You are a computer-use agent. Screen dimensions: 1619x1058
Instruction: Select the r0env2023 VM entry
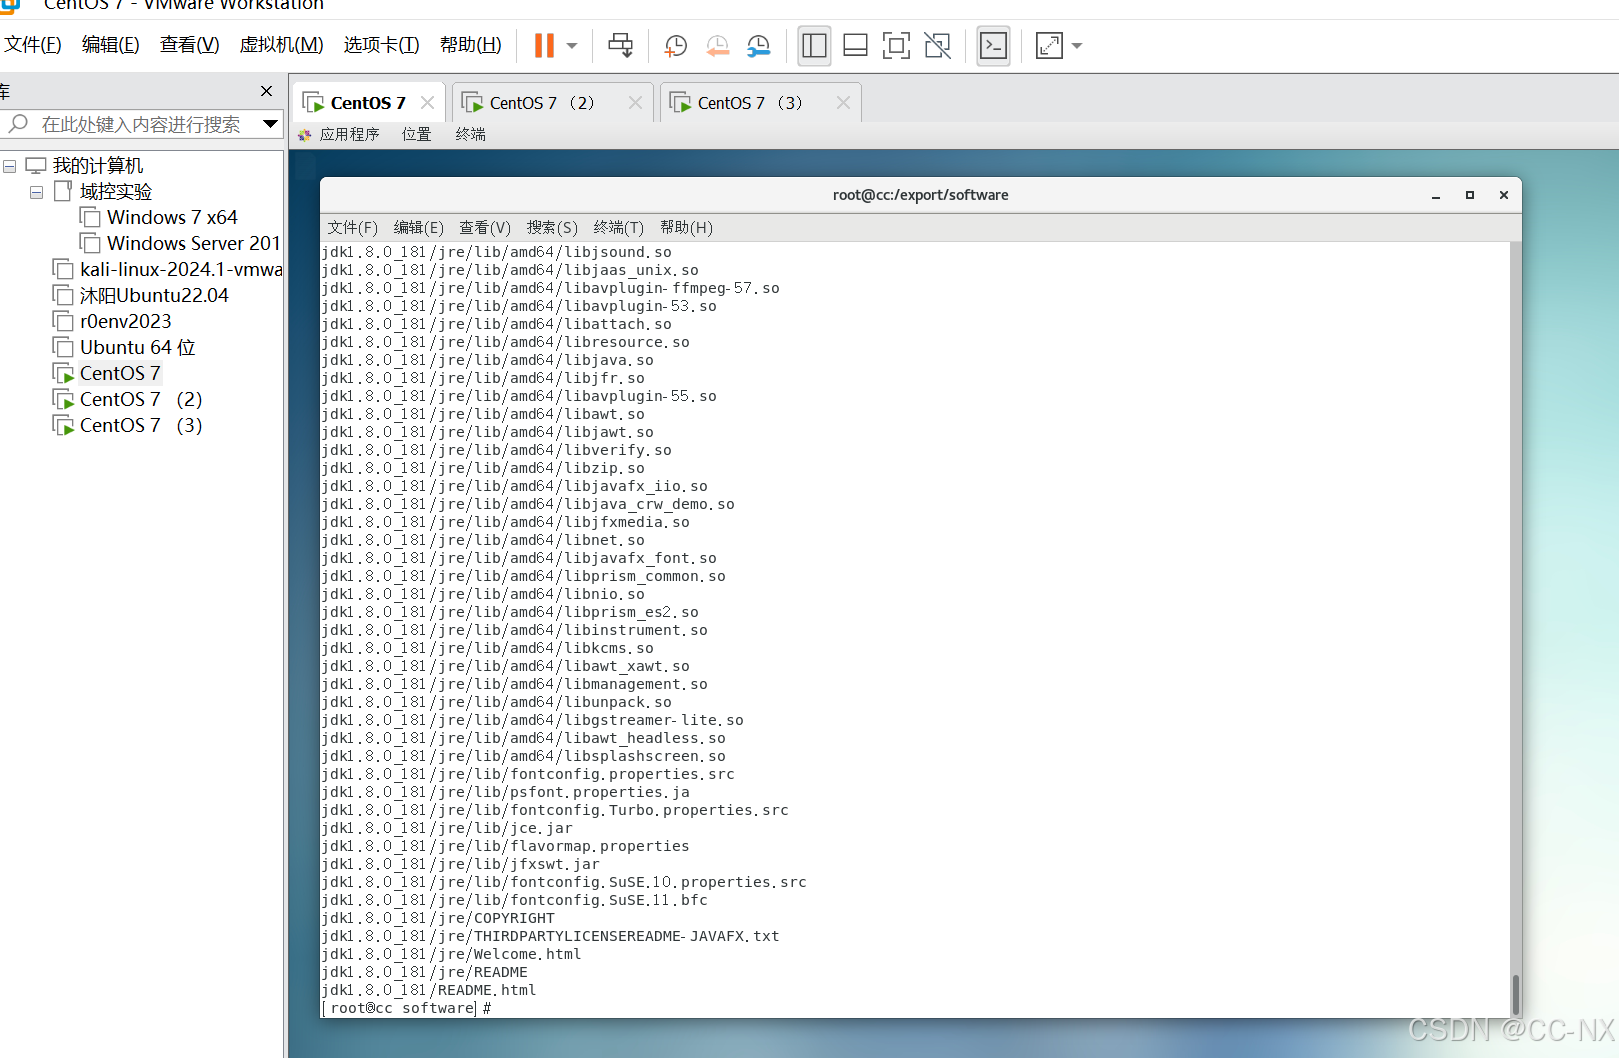pos(113,321)
